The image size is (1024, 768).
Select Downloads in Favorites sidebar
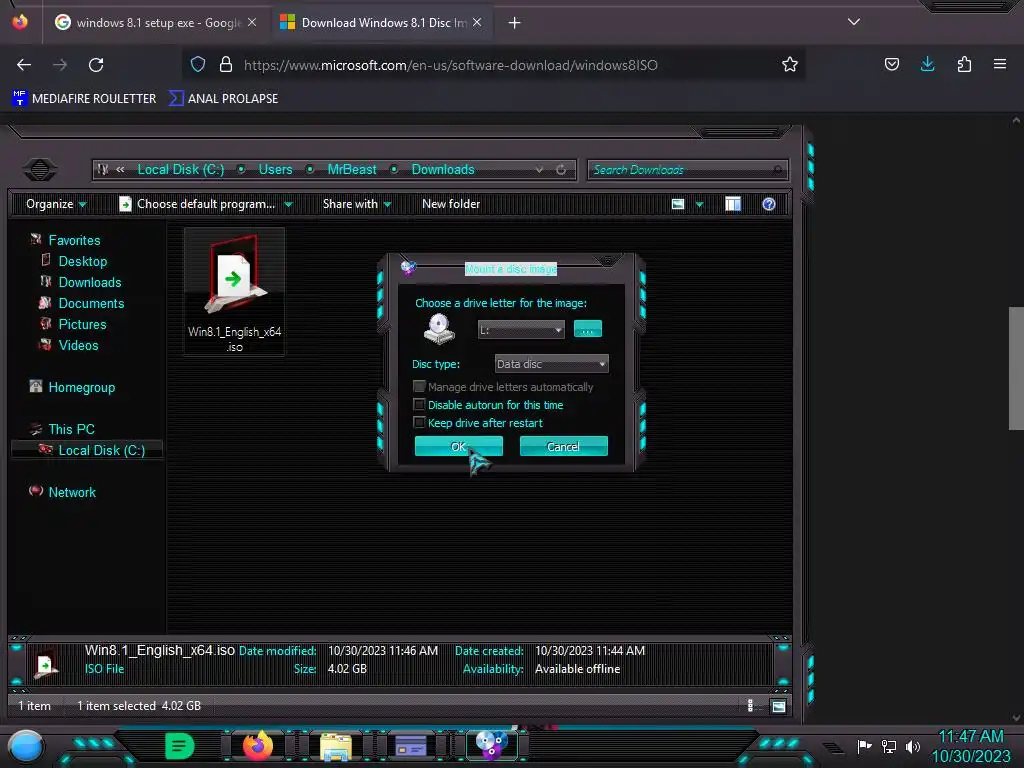pos(89,282)
